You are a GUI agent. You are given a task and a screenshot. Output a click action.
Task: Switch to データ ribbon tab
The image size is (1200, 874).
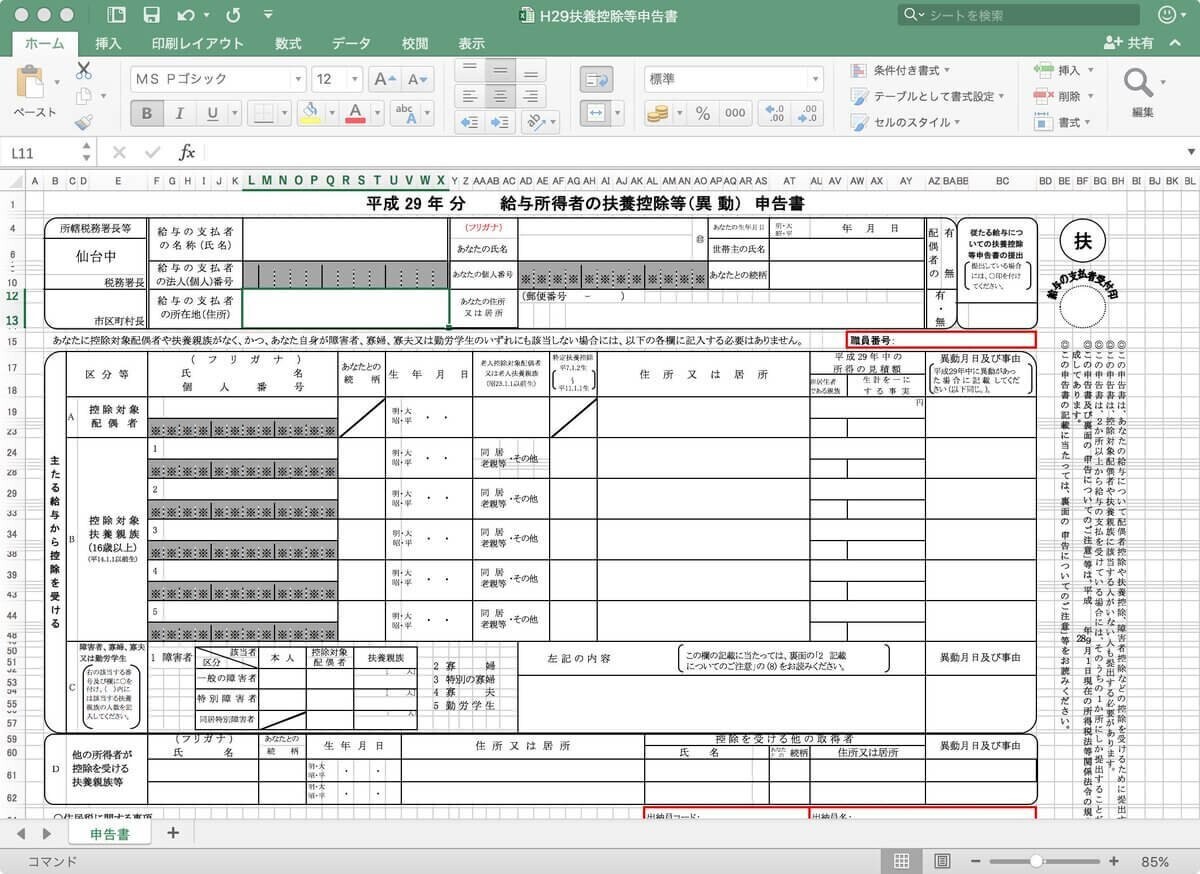(x=351, y=43)
